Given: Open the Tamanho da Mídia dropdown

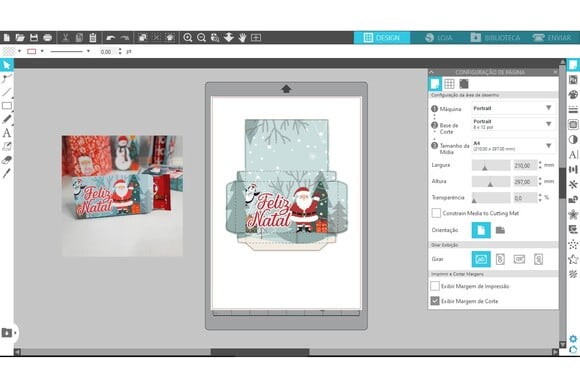Looking at the screenshot, I should pyautogui.click(x=514, y=146).
